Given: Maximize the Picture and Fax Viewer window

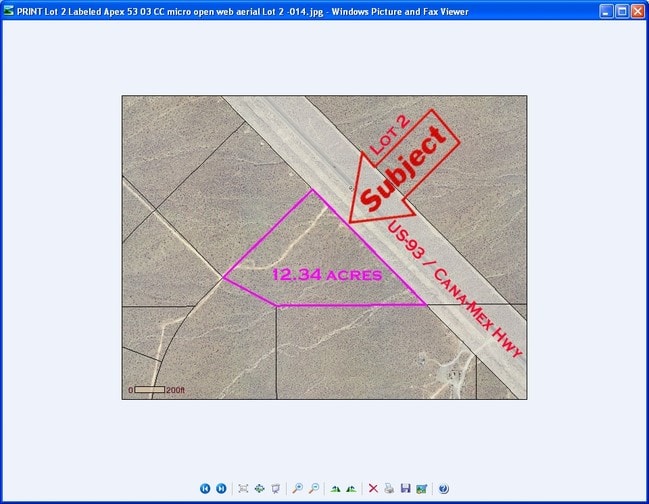Looking at the screenshot, I should (x=622, y=11).
